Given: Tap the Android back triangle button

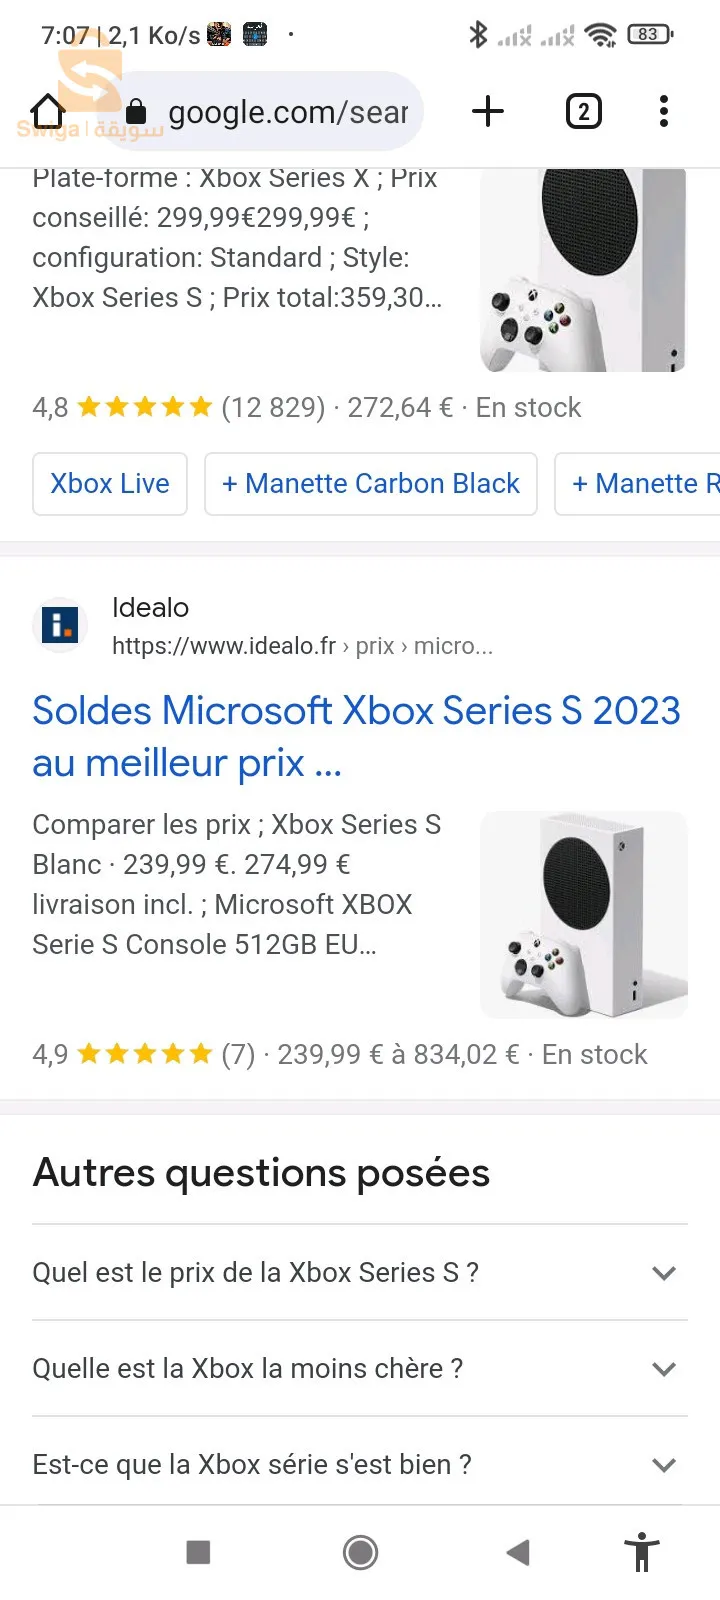Looking at the screenshot, I should pos(518,1552).
